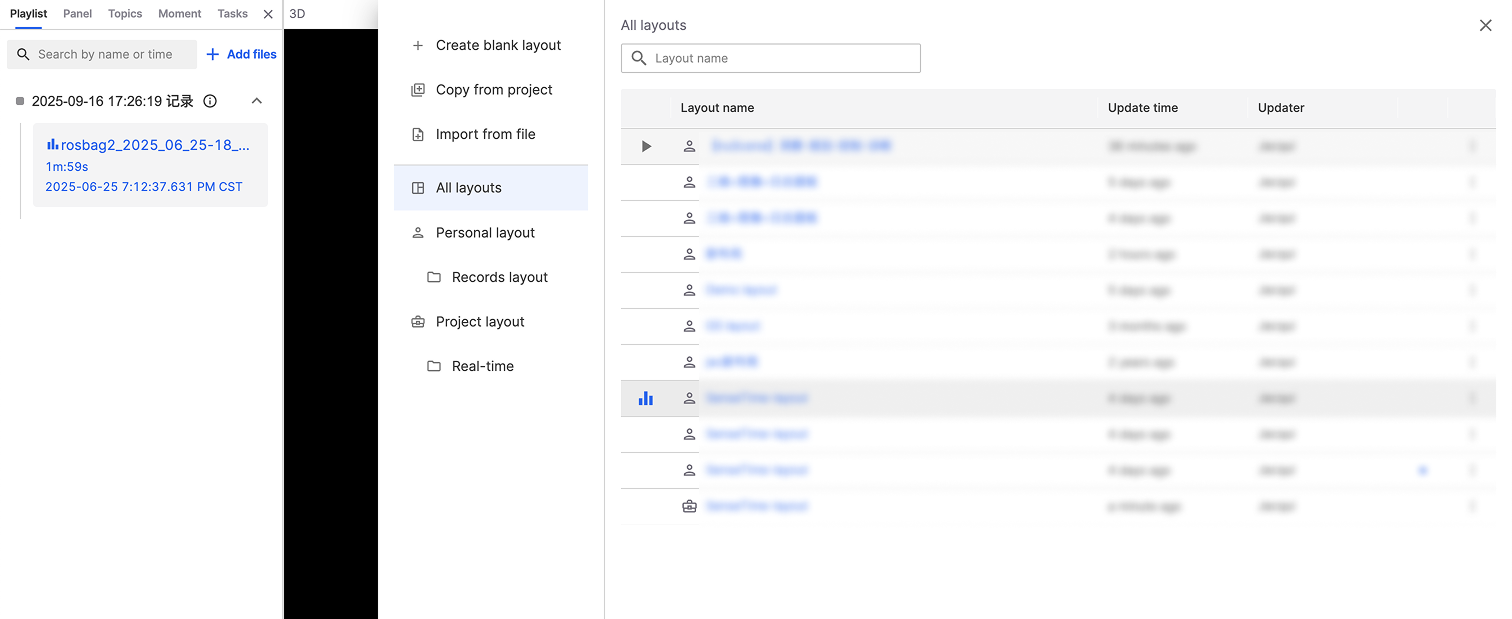Select Import from file option
This screenshot has height=619, width=1512.
point(485,134)
